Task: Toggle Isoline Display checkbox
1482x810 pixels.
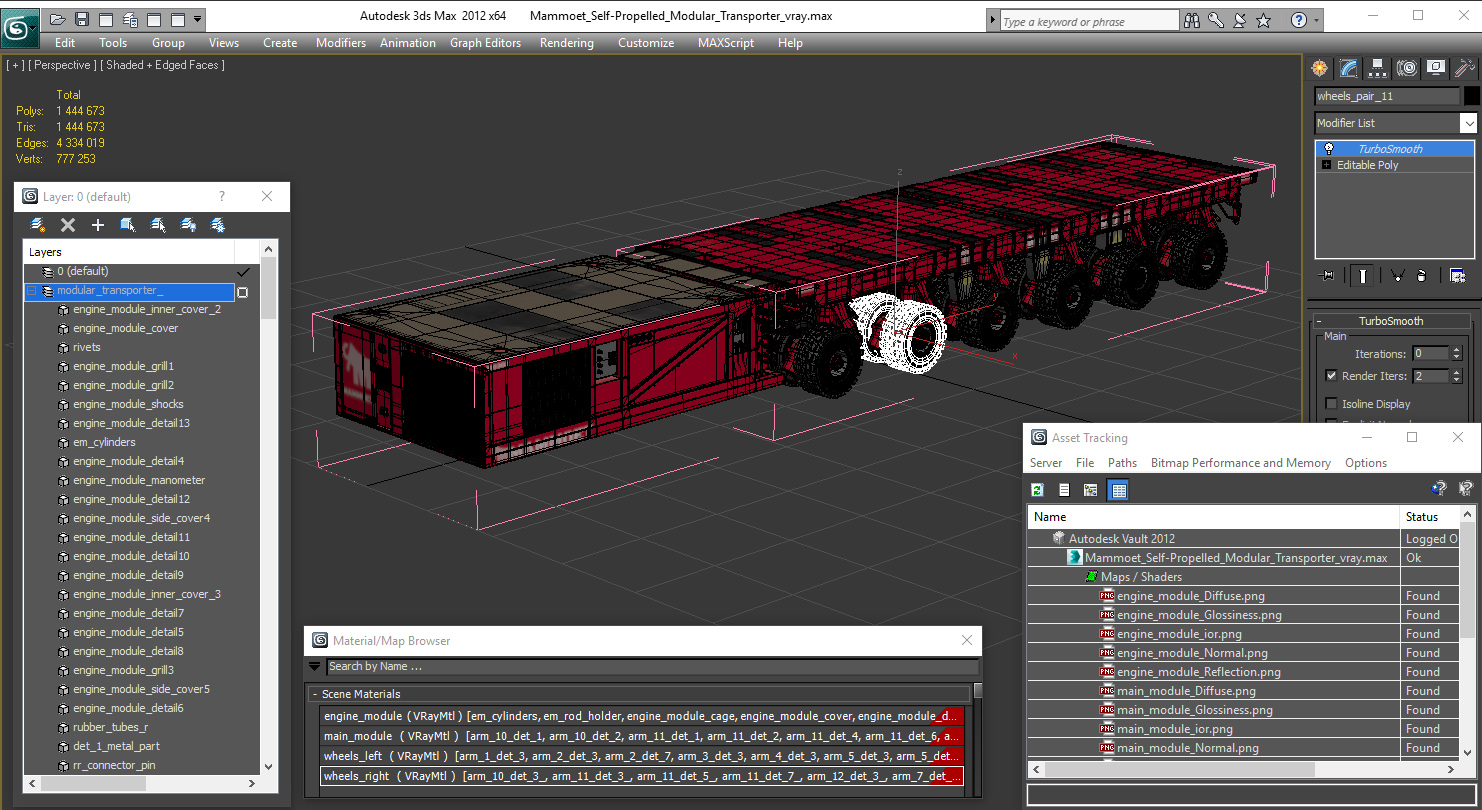Action: point(1331,404)
